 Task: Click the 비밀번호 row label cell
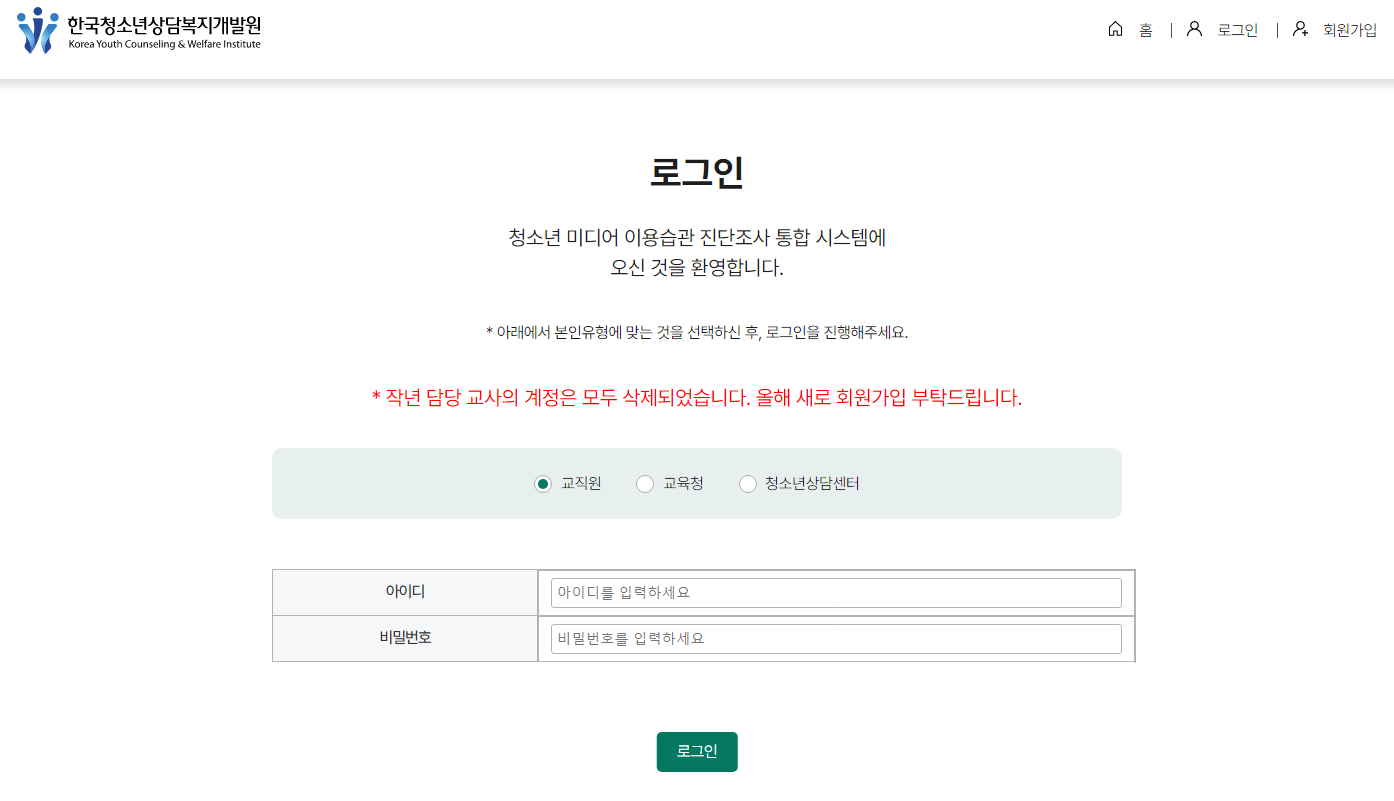[404, 638]
